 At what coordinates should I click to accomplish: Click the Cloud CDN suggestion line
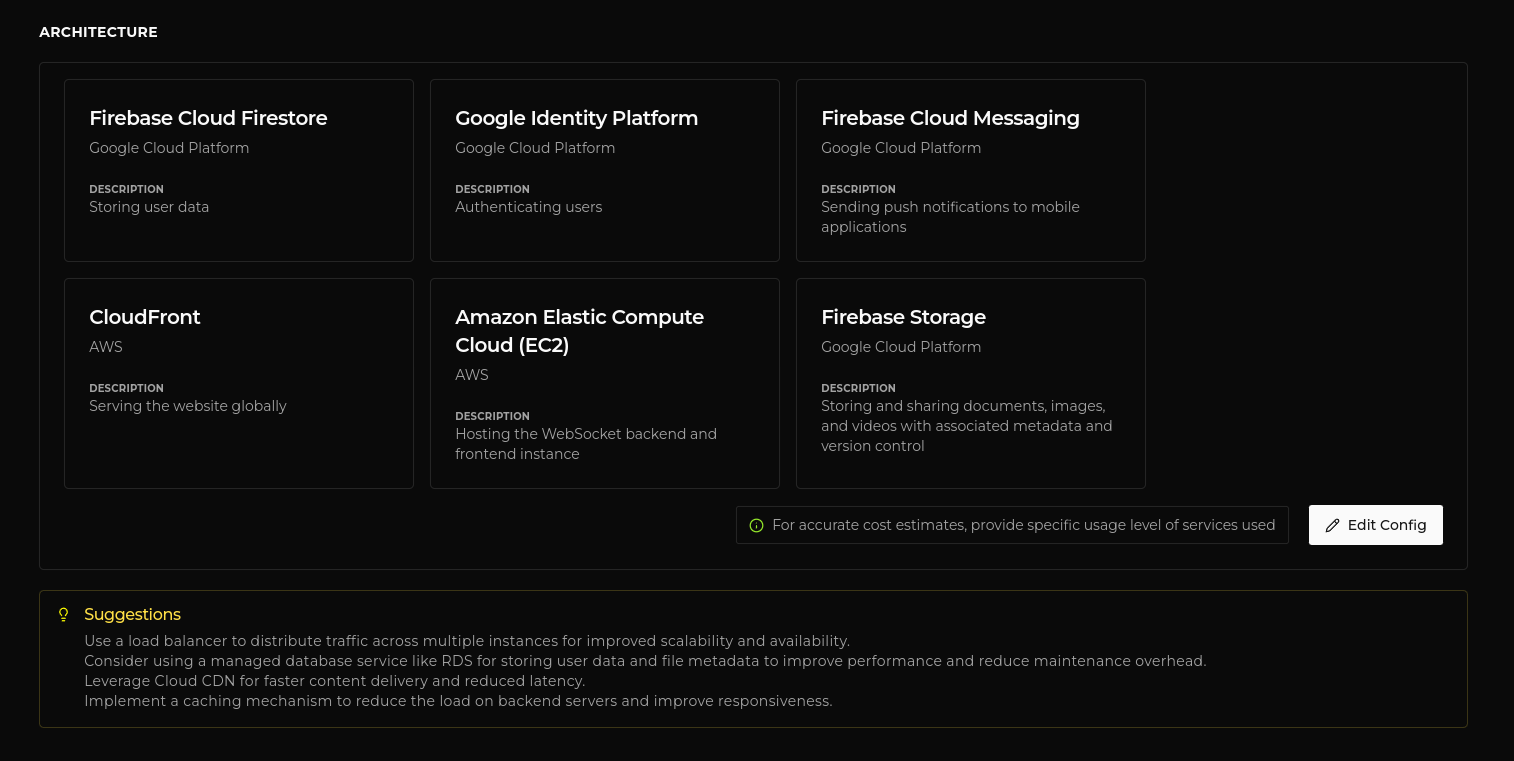point(334,681)
